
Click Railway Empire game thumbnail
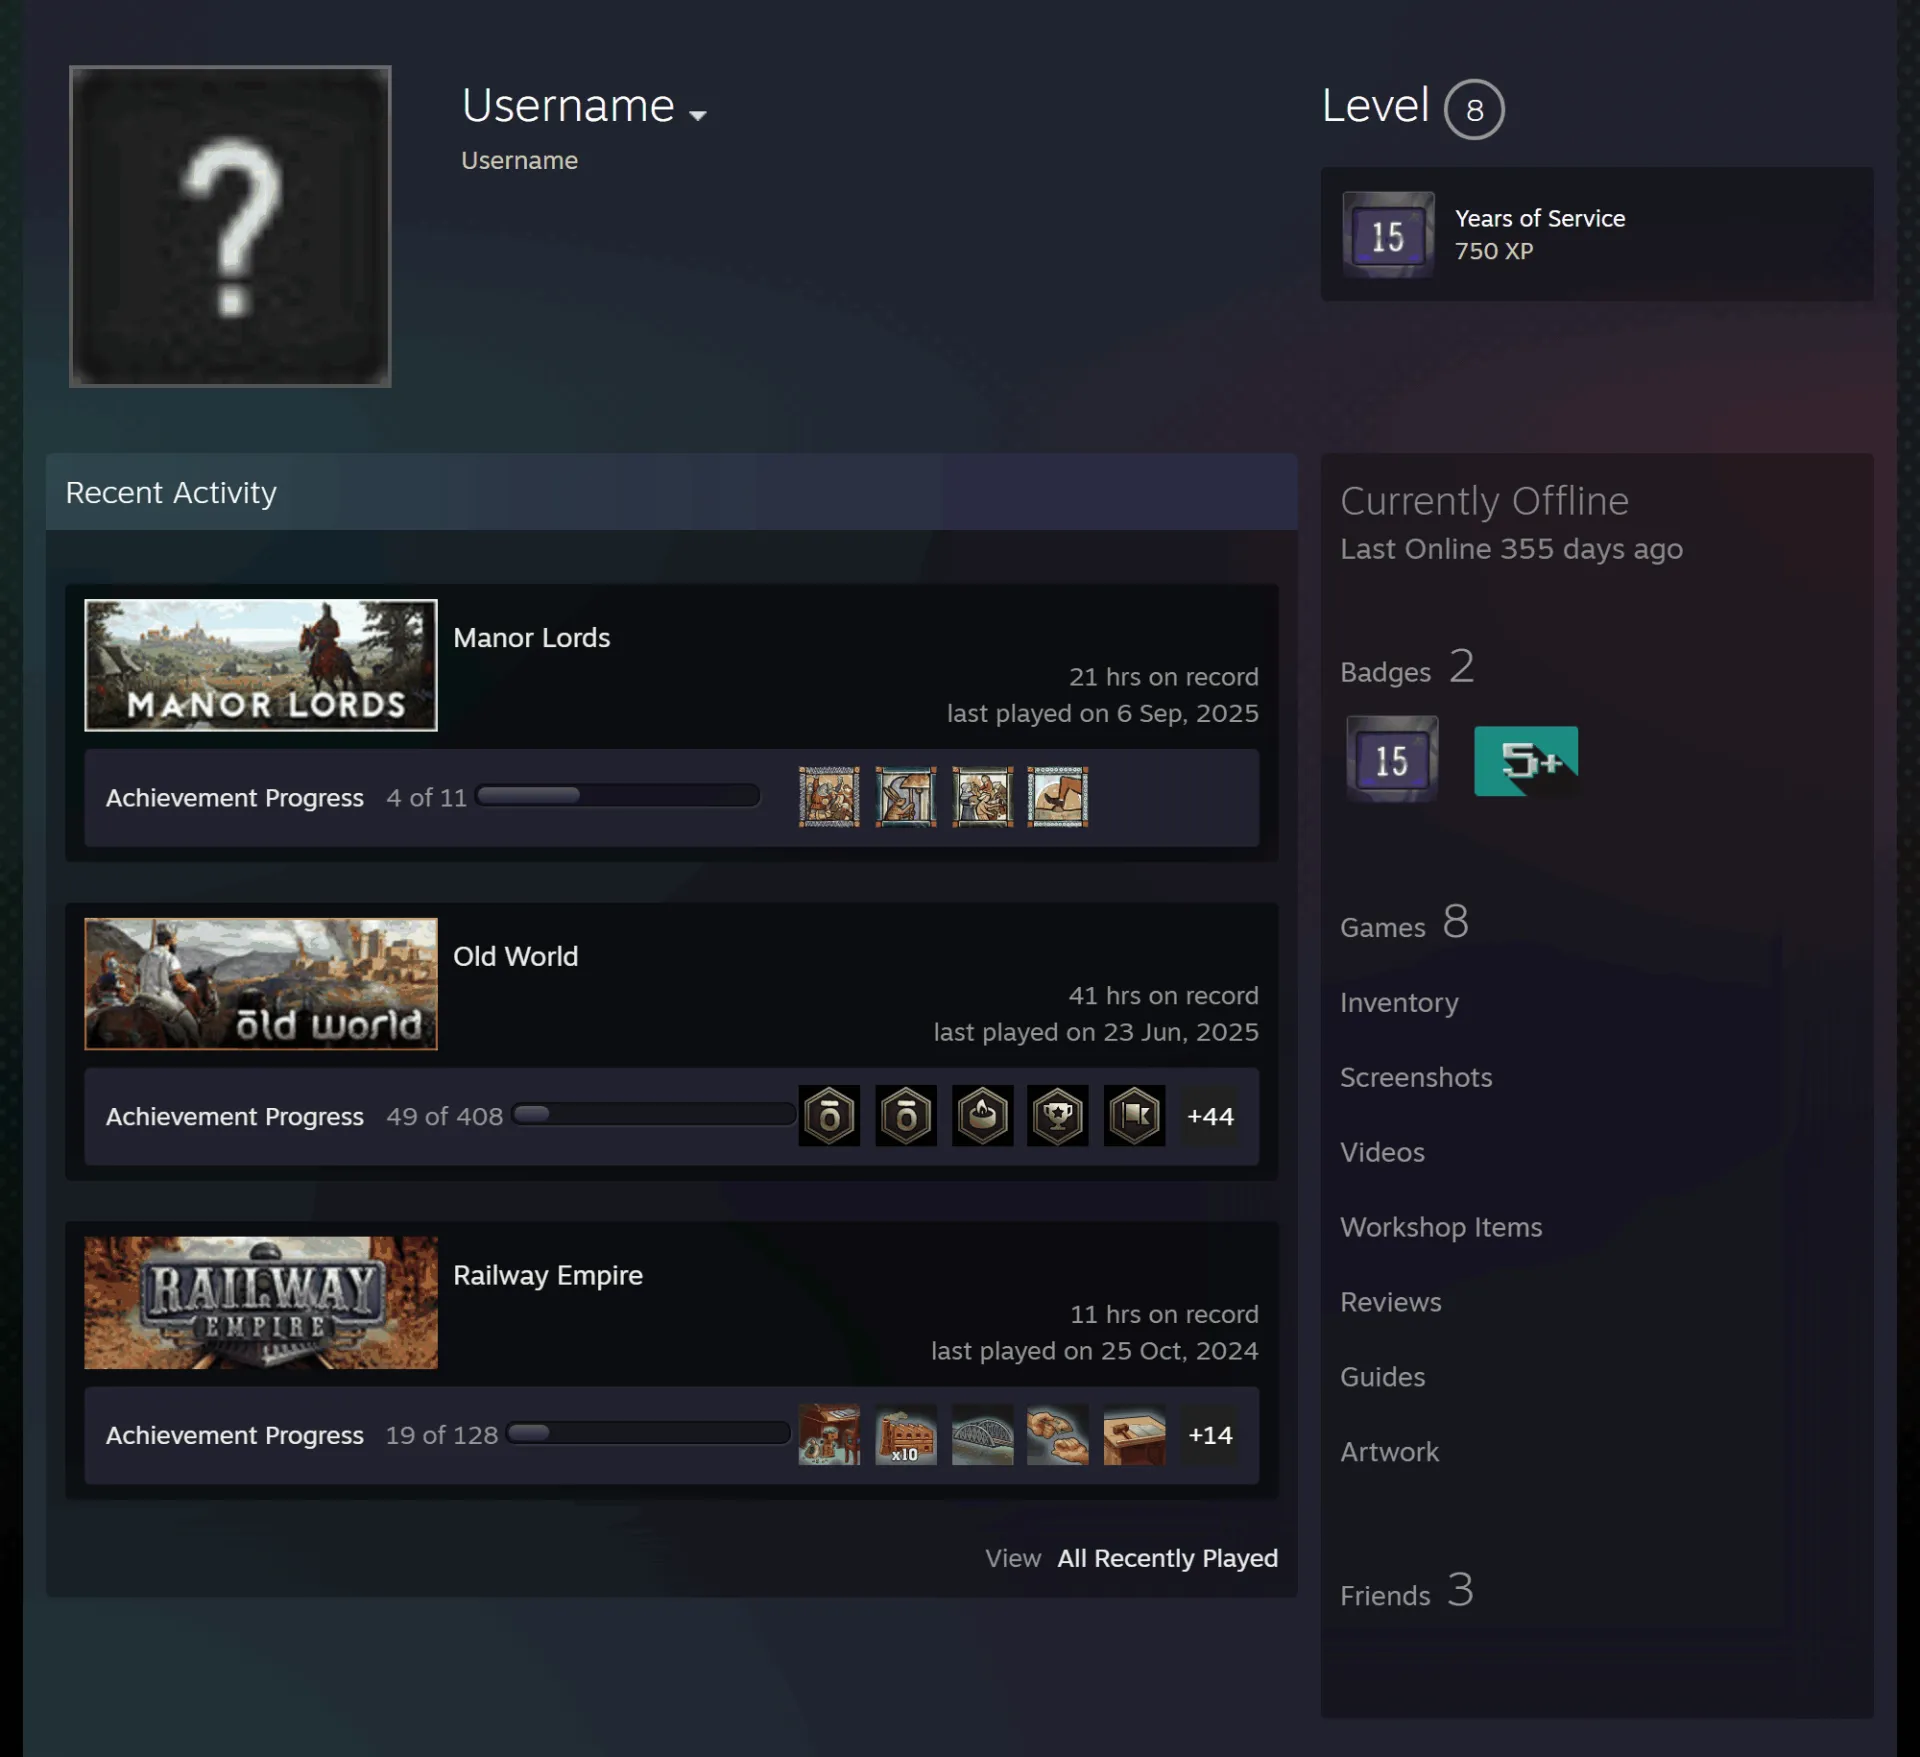(x=261, y=1302)
